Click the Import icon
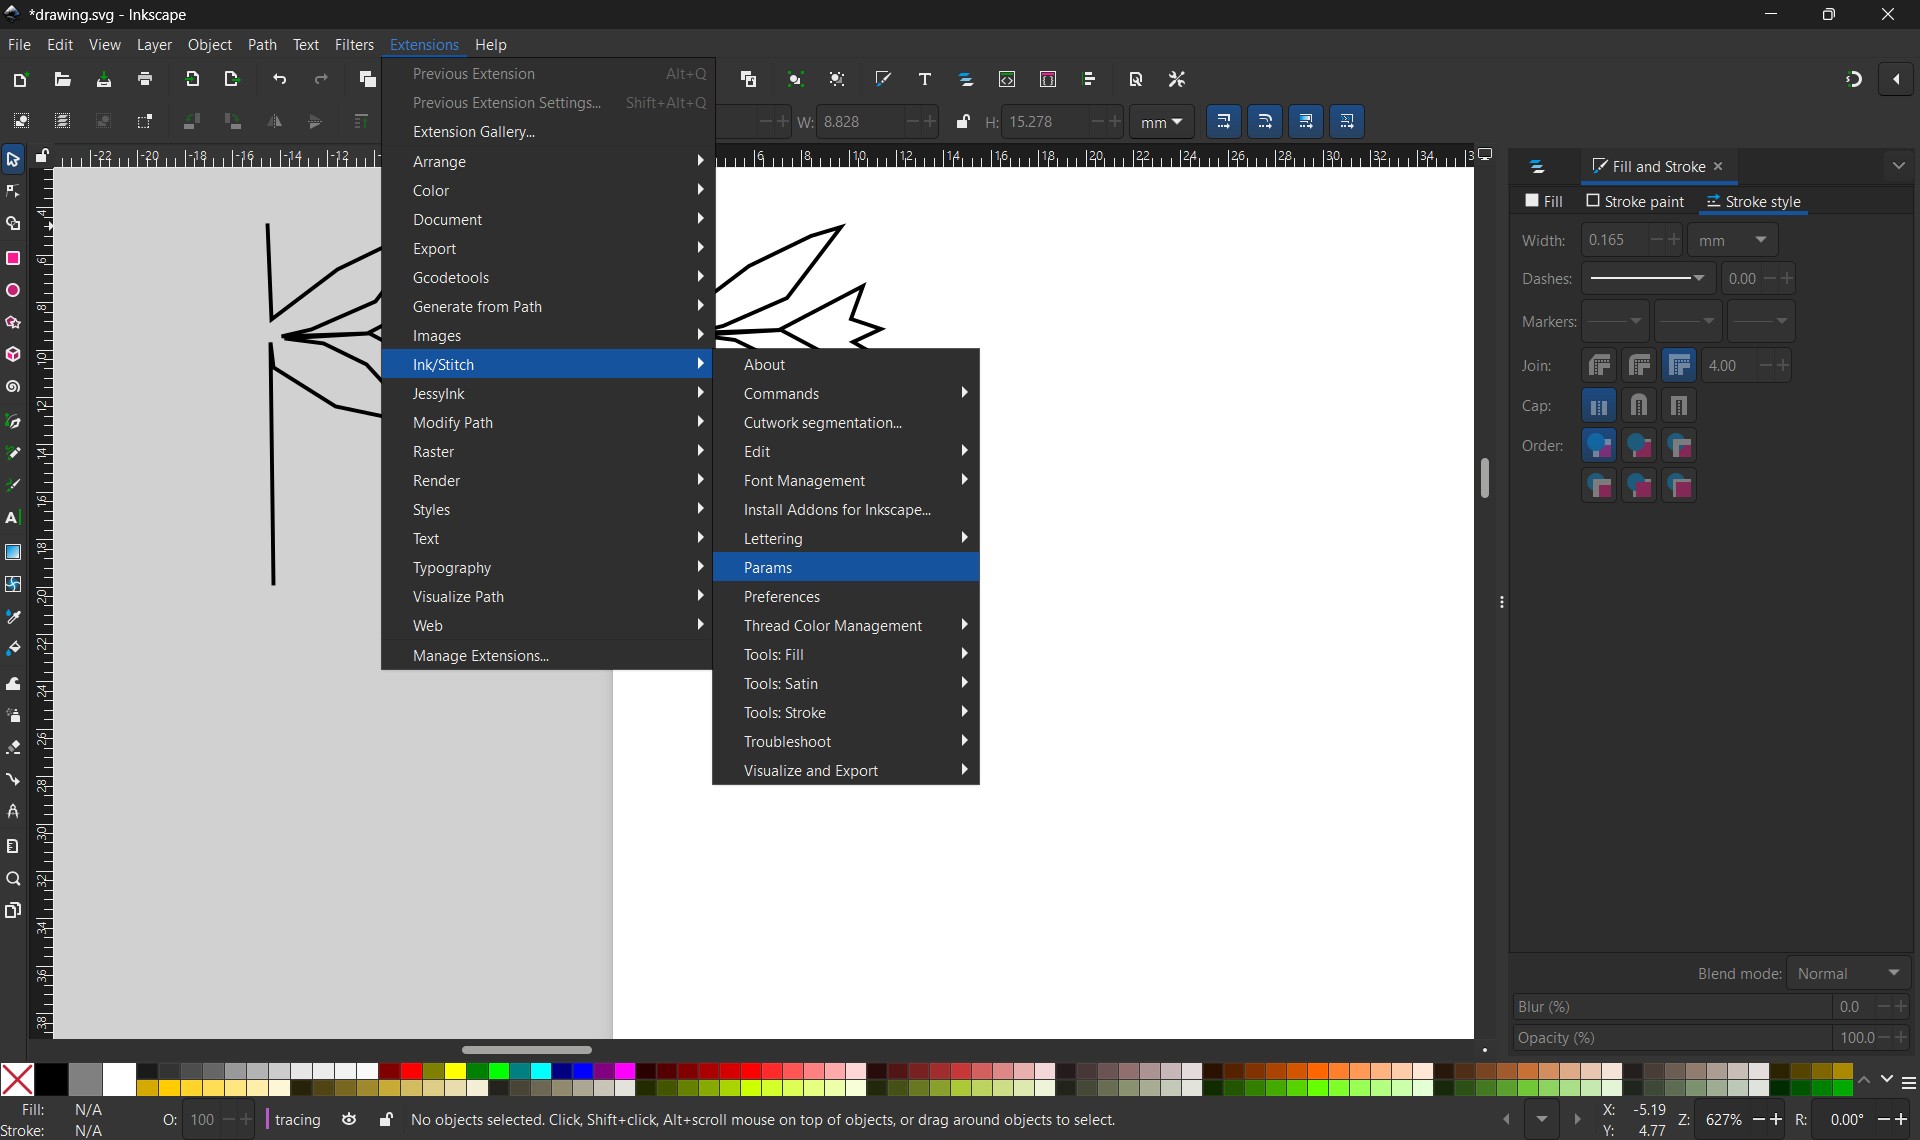This screenshot has width=1920, height=1140. pyautogui.click(x=192, y=79)
